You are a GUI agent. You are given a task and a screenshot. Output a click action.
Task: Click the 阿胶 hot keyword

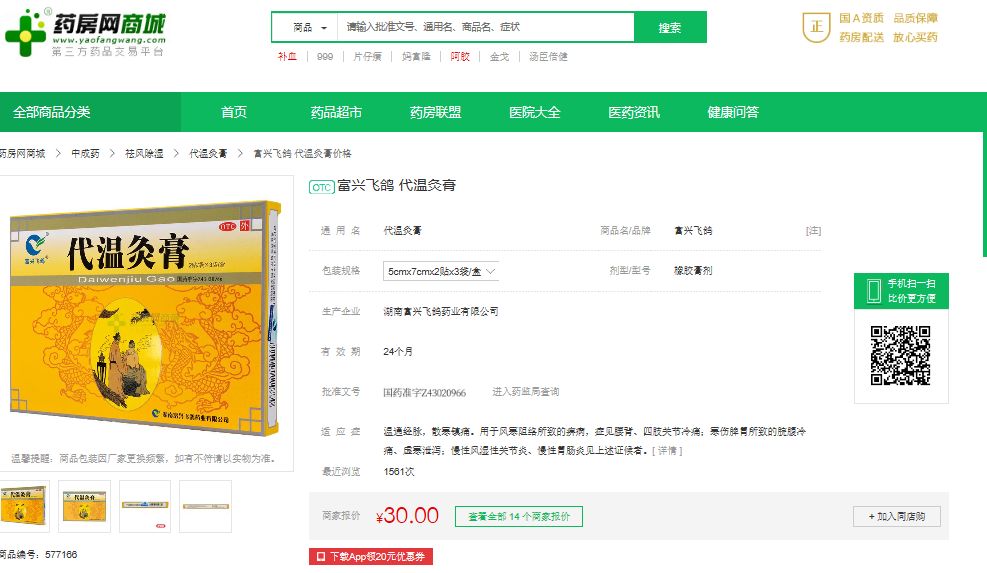pos(460,57)
